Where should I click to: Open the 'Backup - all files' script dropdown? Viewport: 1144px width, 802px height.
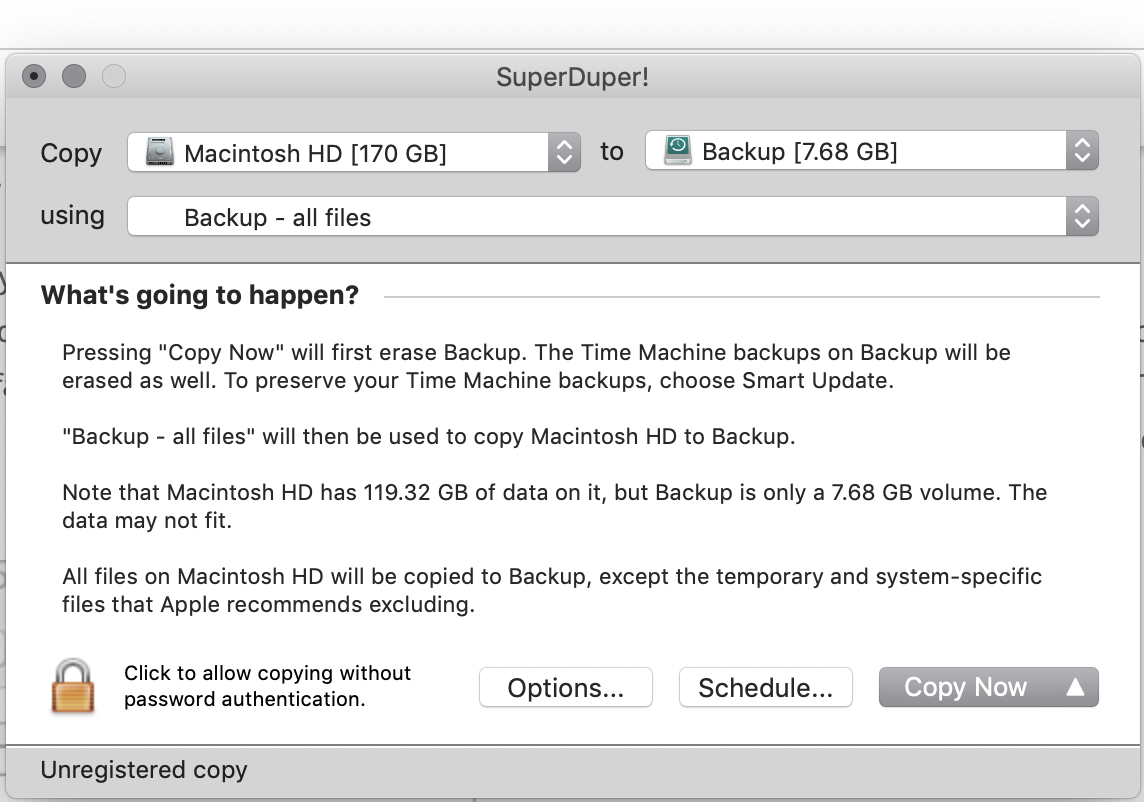(x=613, y=216)
